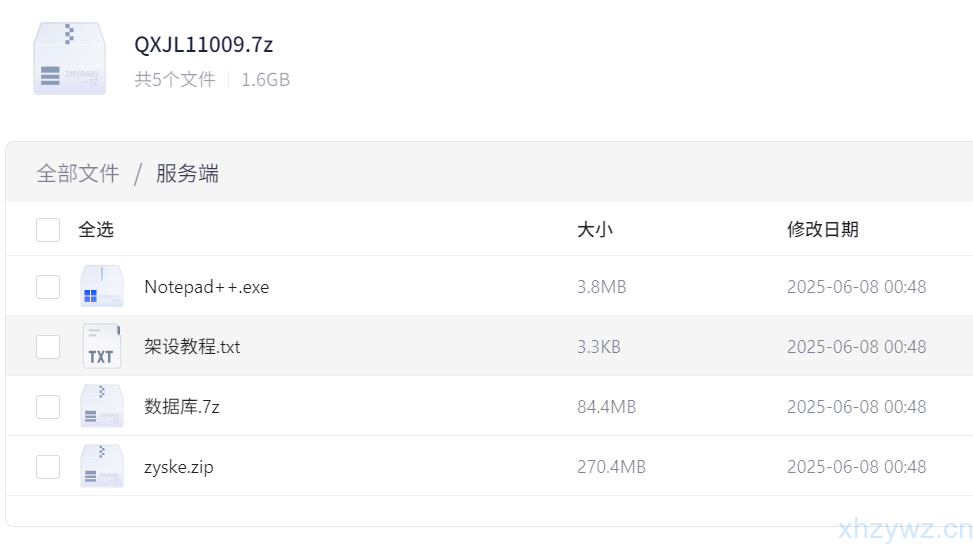Click the 架设教程.txt TXT file icon
The width and height of the screenshot is (973, 544).
[x=102, y=347]
